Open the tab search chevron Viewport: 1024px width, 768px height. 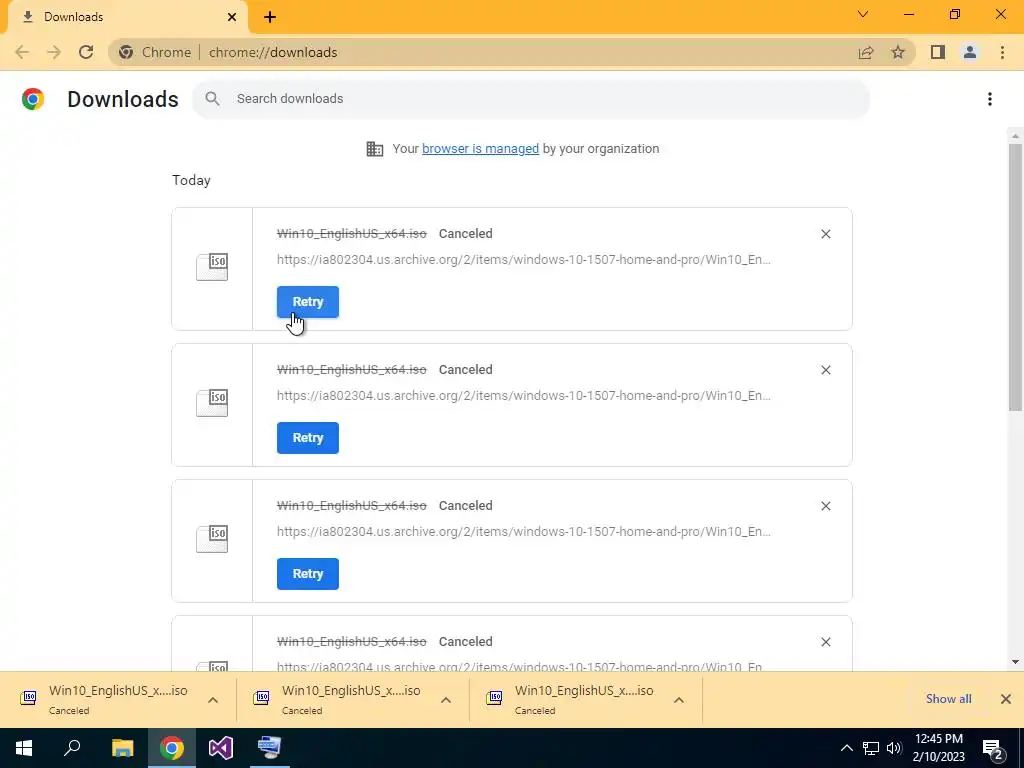[x=863, y=14]
